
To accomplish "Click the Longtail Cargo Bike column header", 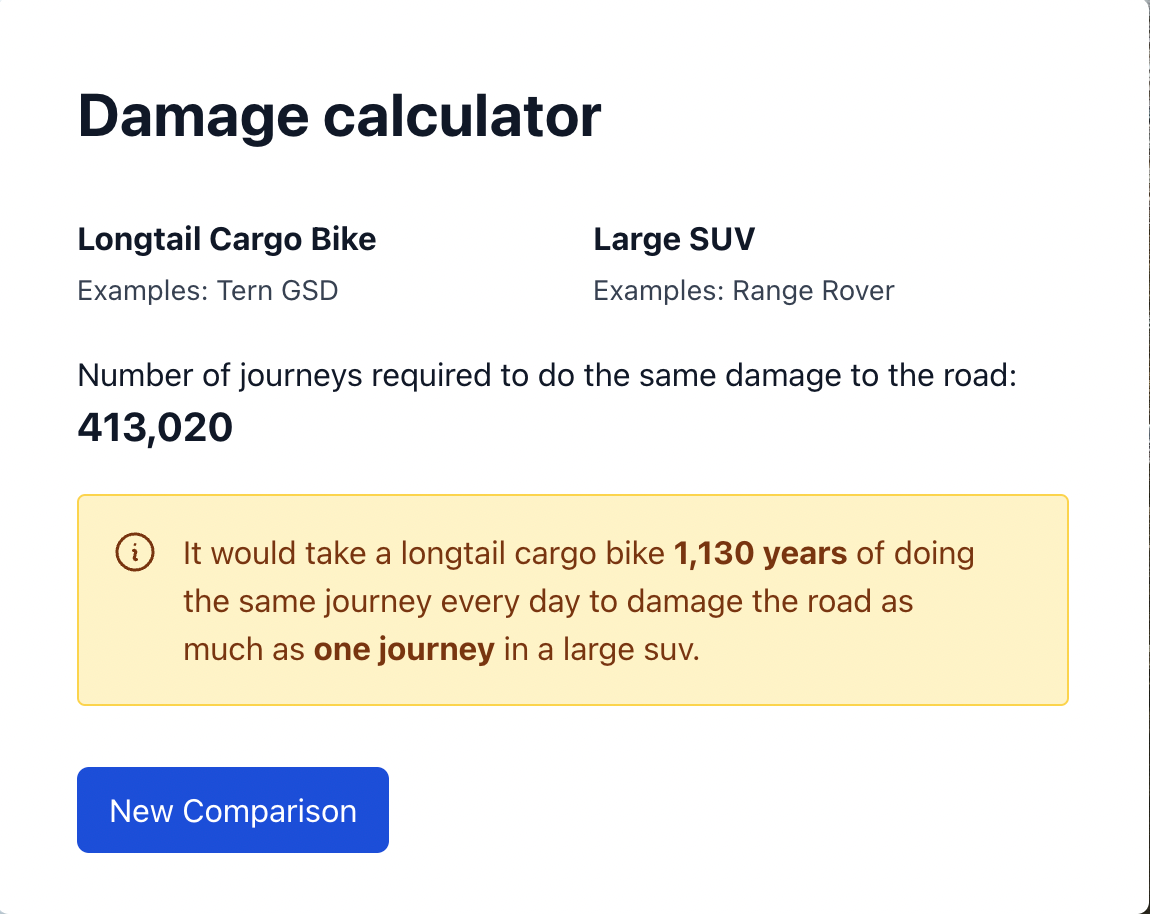I will click(x=226, y=239).
